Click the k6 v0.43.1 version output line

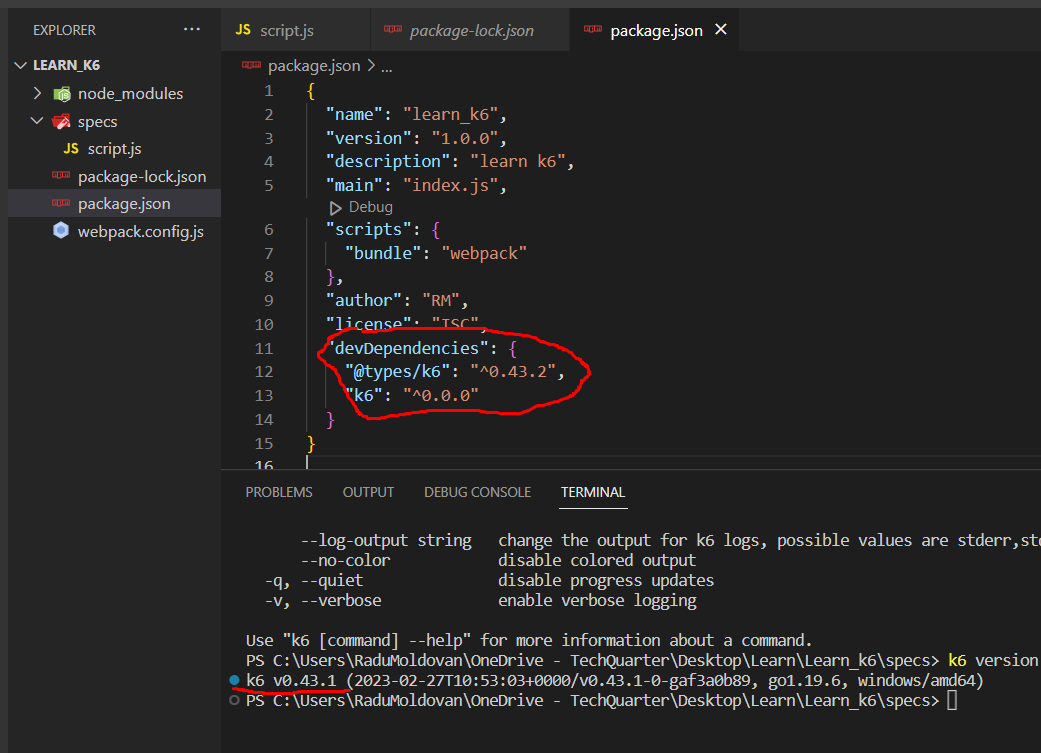coord(614,681)
